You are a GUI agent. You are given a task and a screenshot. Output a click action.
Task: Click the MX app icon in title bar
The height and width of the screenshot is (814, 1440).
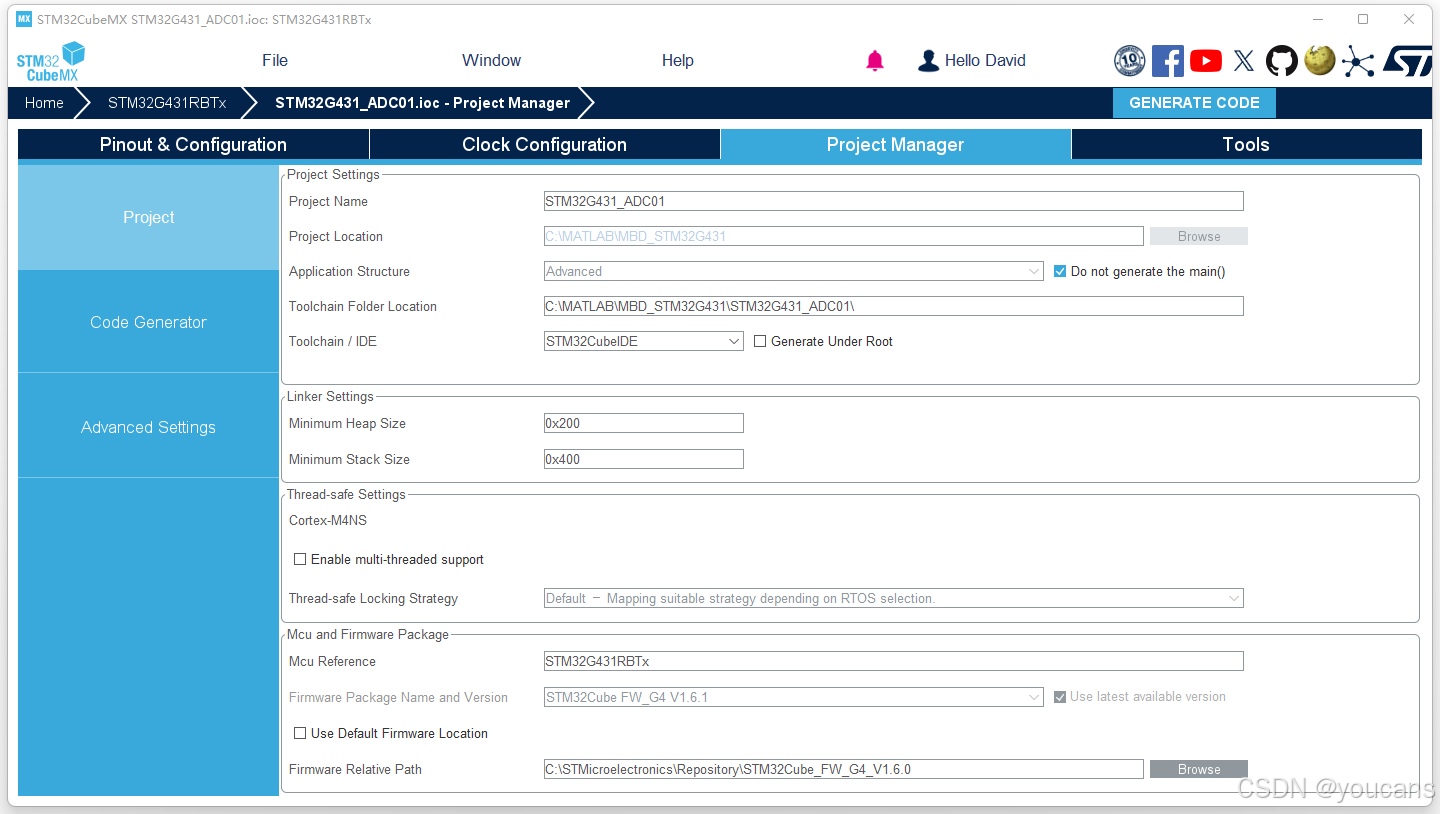coord(24,19)
